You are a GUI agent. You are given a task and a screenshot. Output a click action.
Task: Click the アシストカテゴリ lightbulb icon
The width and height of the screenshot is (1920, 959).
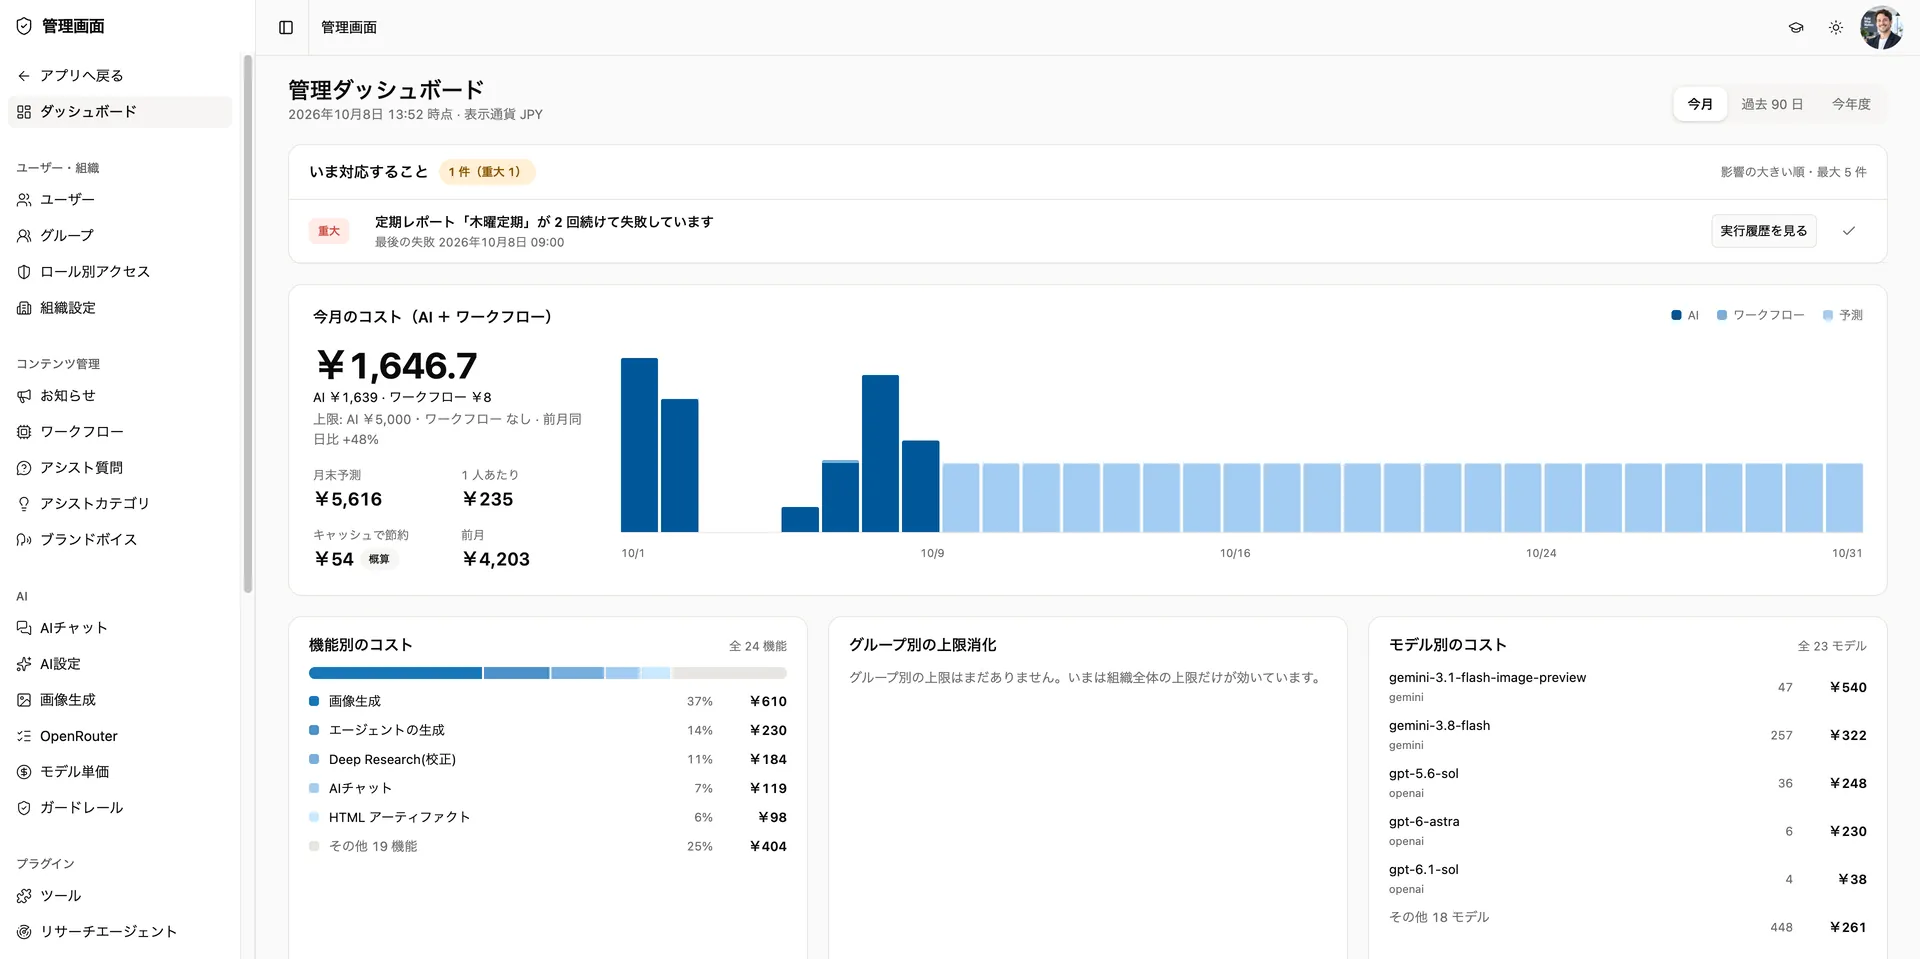(24, 504)
